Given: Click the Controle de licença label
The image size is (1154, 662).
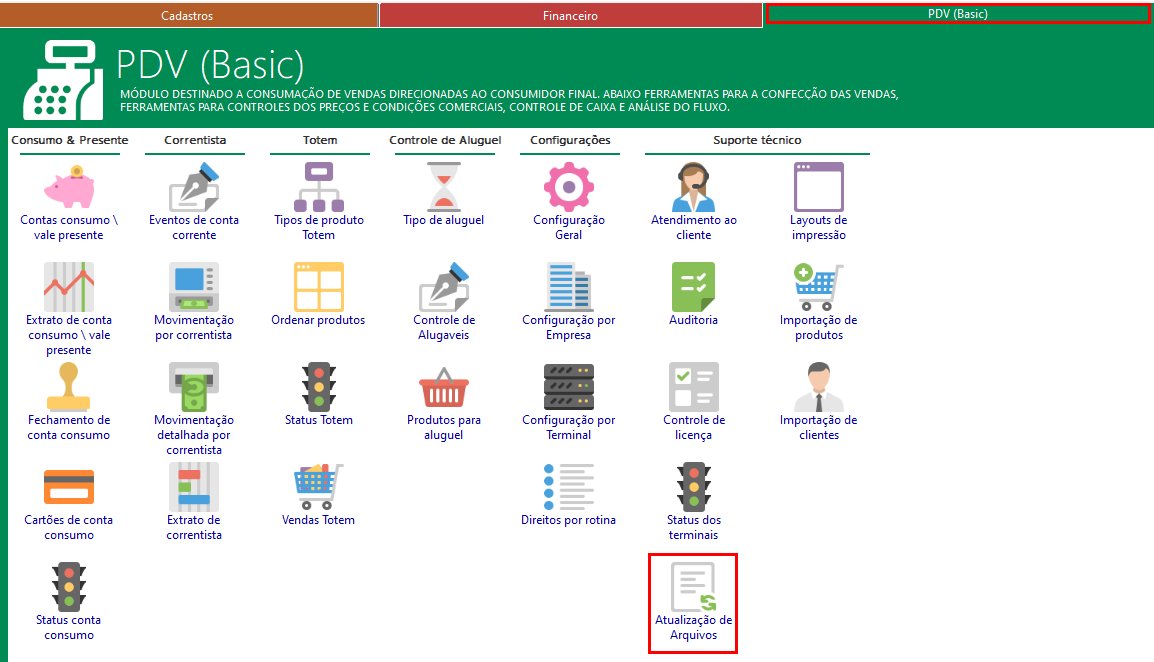Looking at the screenshot, I should tap(693, 427).
